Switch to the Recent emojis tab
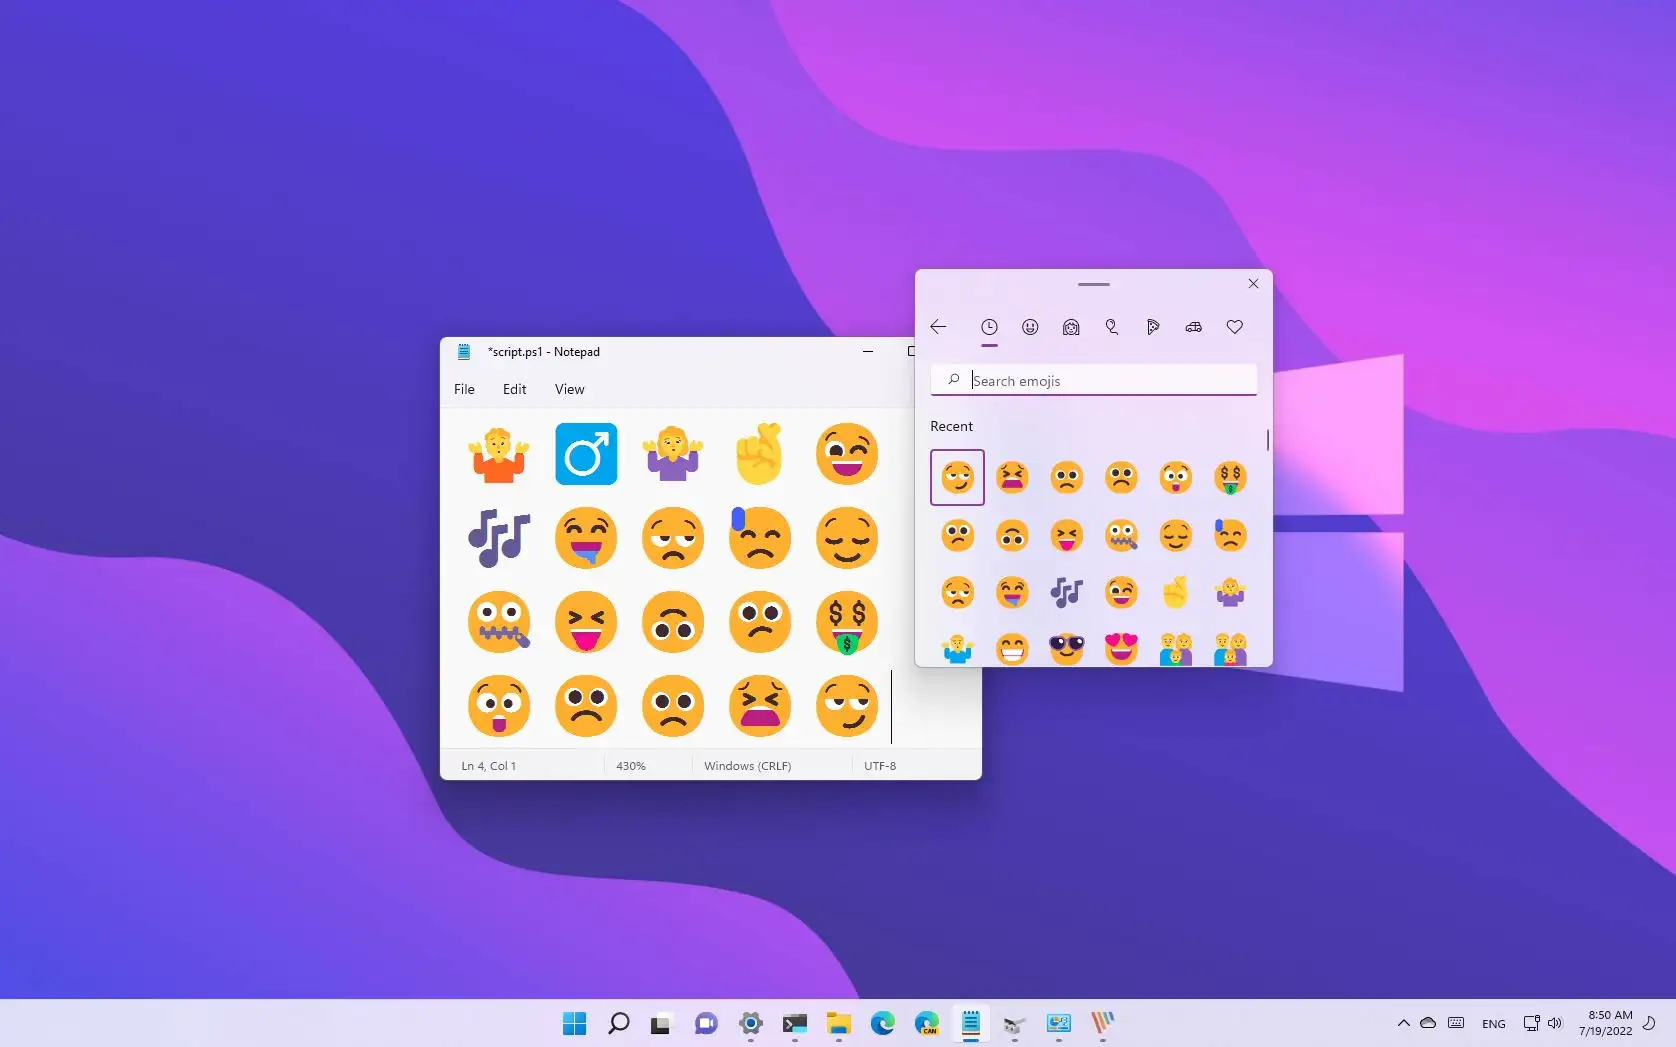This screenshot has height=1047, width=1676. tap(990, 327)
